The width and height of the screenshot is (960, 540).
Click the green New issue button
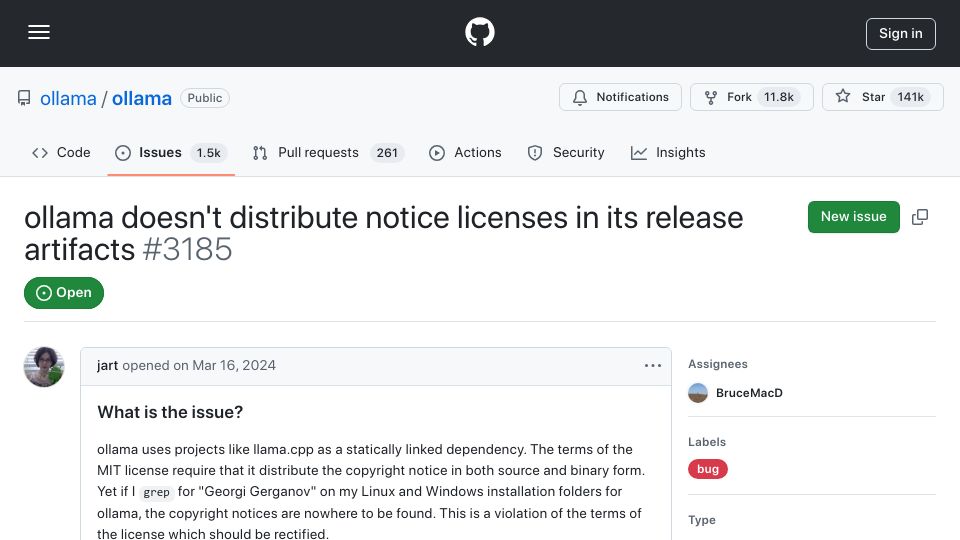tap(853, 217)
